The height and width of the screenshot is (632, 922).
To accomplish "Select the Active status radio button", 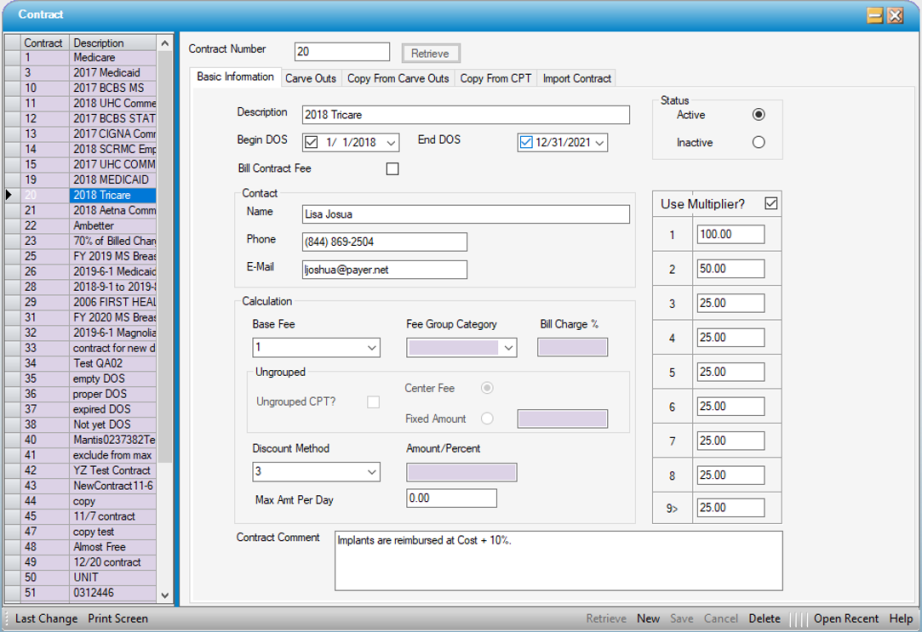I will 758,115.
